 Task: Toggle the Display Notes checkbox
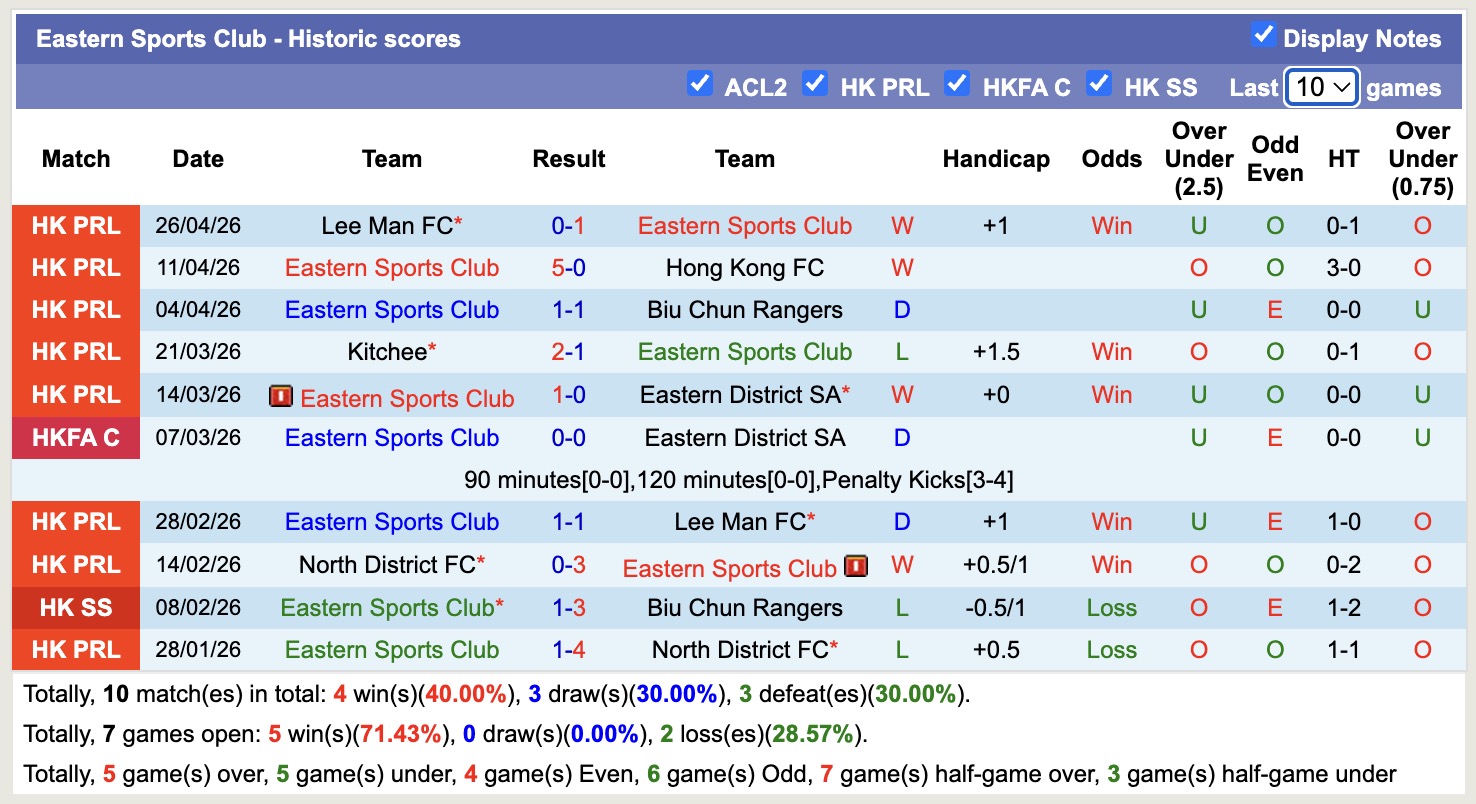1262,36
